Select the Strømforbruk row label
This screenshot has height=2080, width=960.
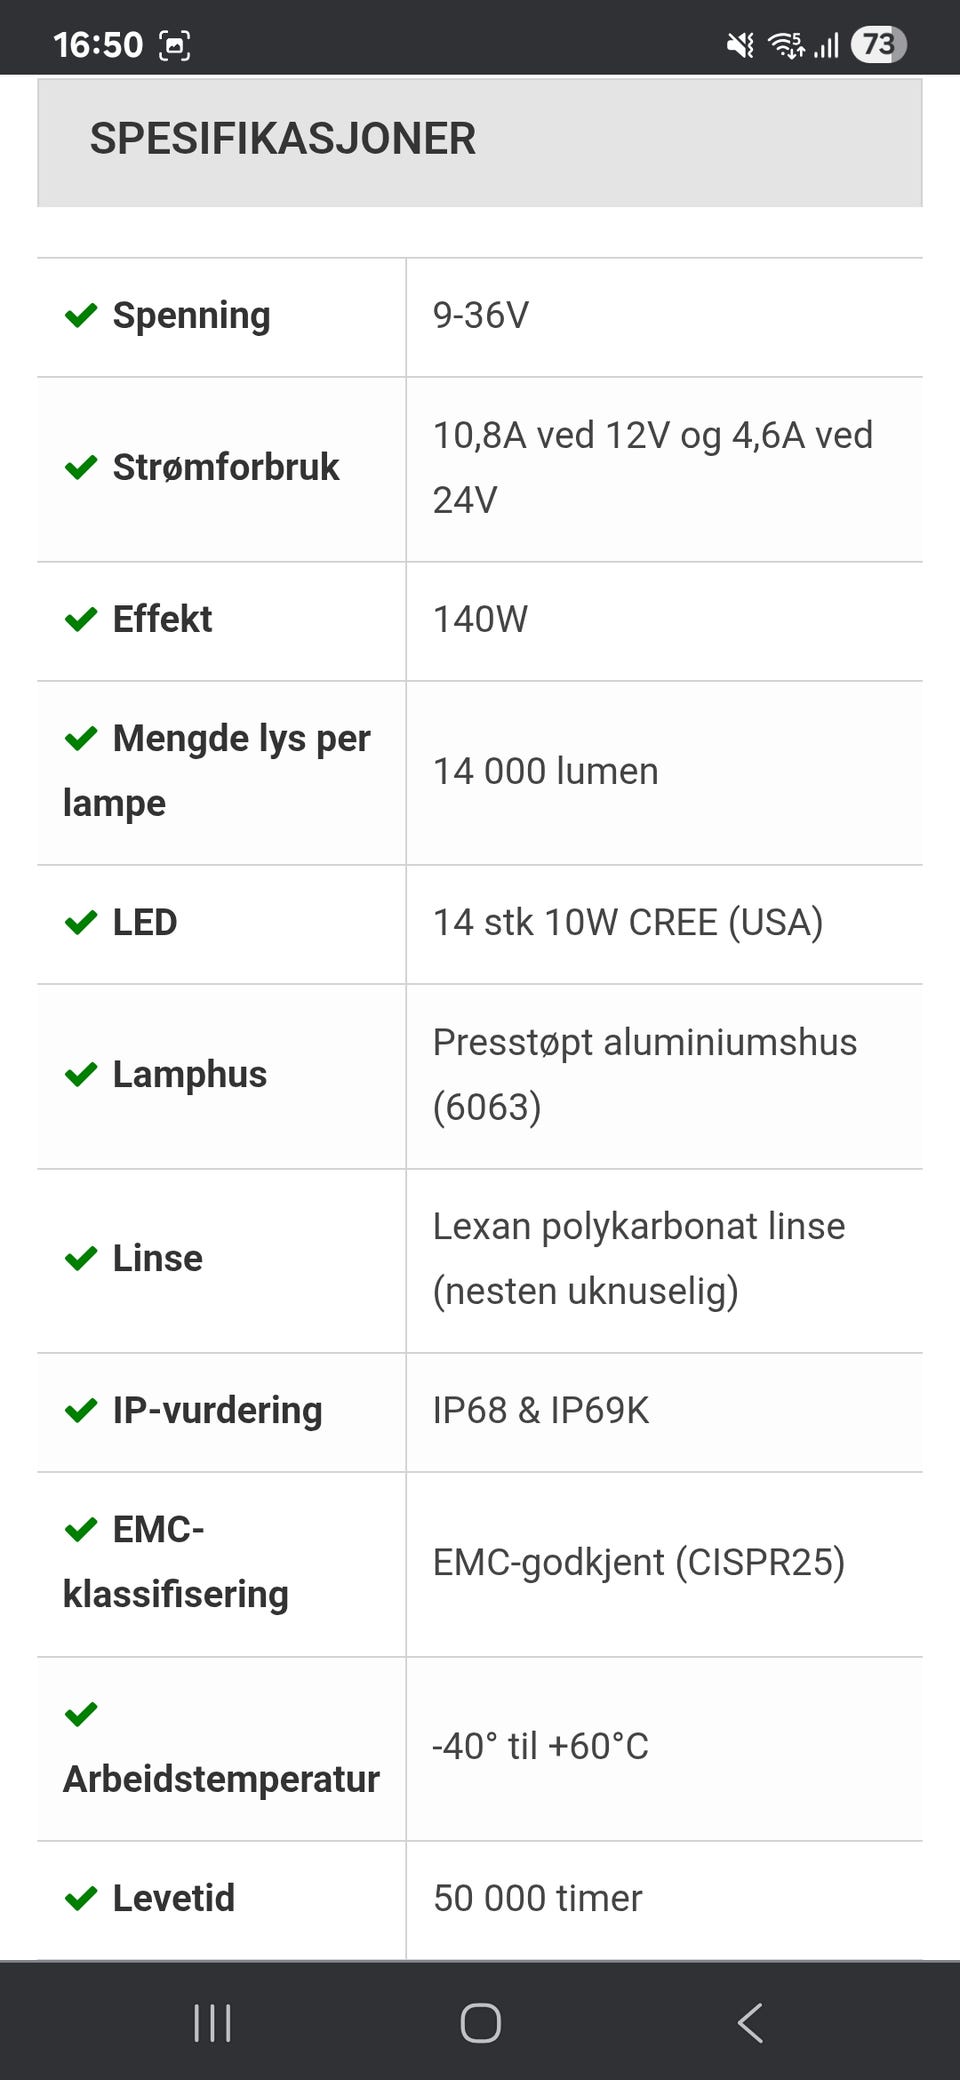click(226, 467)
